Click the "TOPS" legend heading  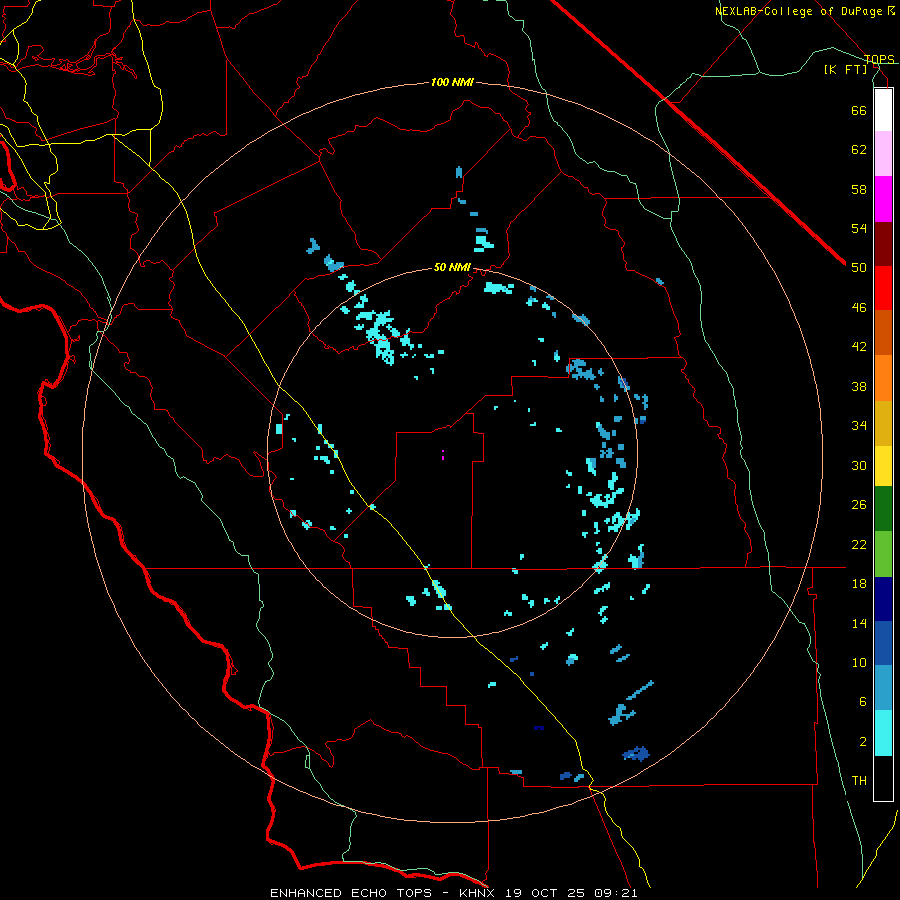pyautogui.click(x=879, y=59)
